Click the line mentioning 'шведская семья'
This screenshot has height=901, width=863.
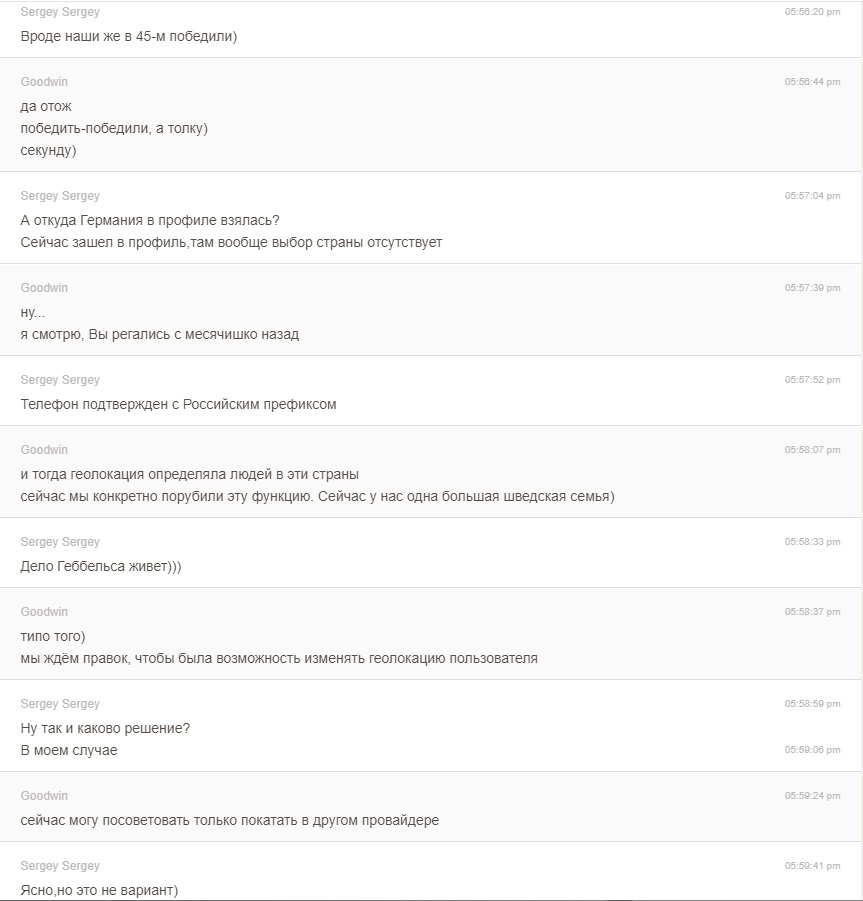(x=317, y=497)
